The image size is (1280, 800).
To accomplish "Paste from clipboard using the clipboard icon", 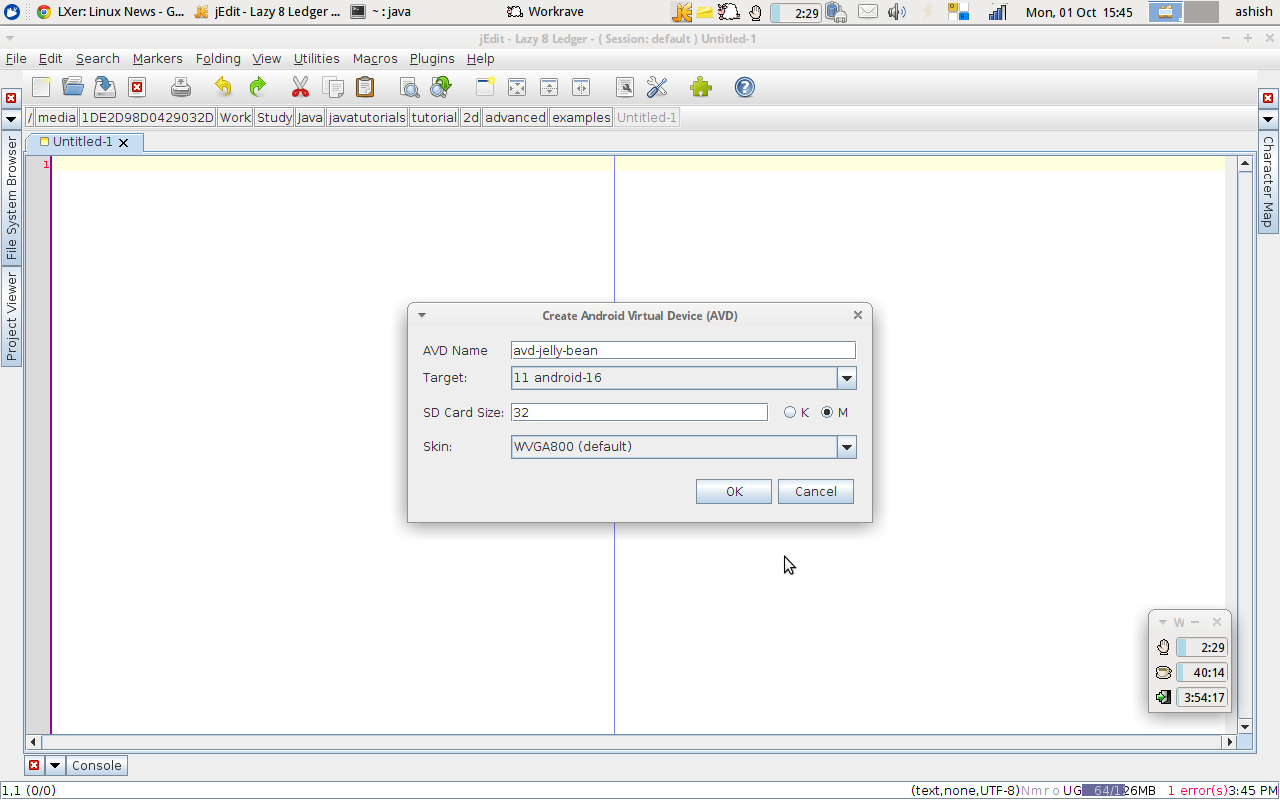I will (x=364, y=87).
